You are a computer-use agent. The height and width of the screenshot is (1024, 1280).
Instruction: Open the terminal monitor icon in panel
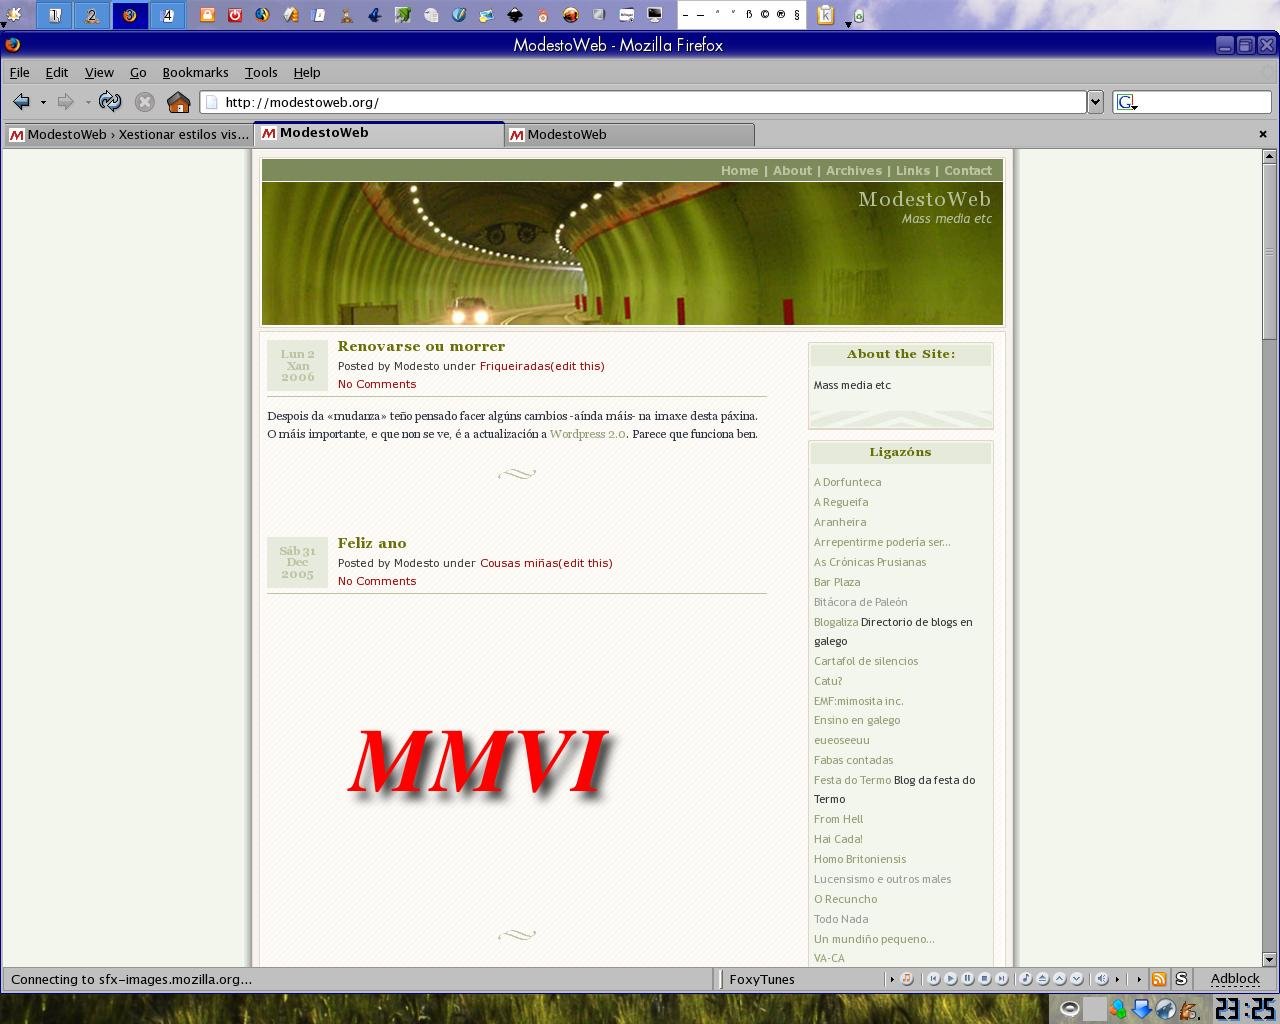pos(655,15)
